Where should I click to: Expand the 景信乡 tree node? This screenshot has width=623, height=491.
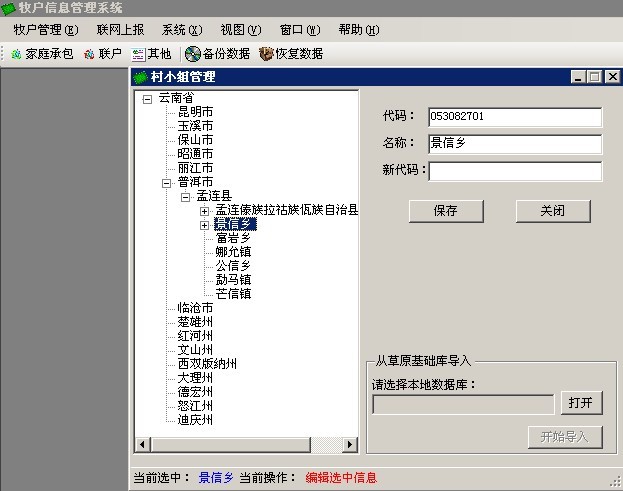205,225
